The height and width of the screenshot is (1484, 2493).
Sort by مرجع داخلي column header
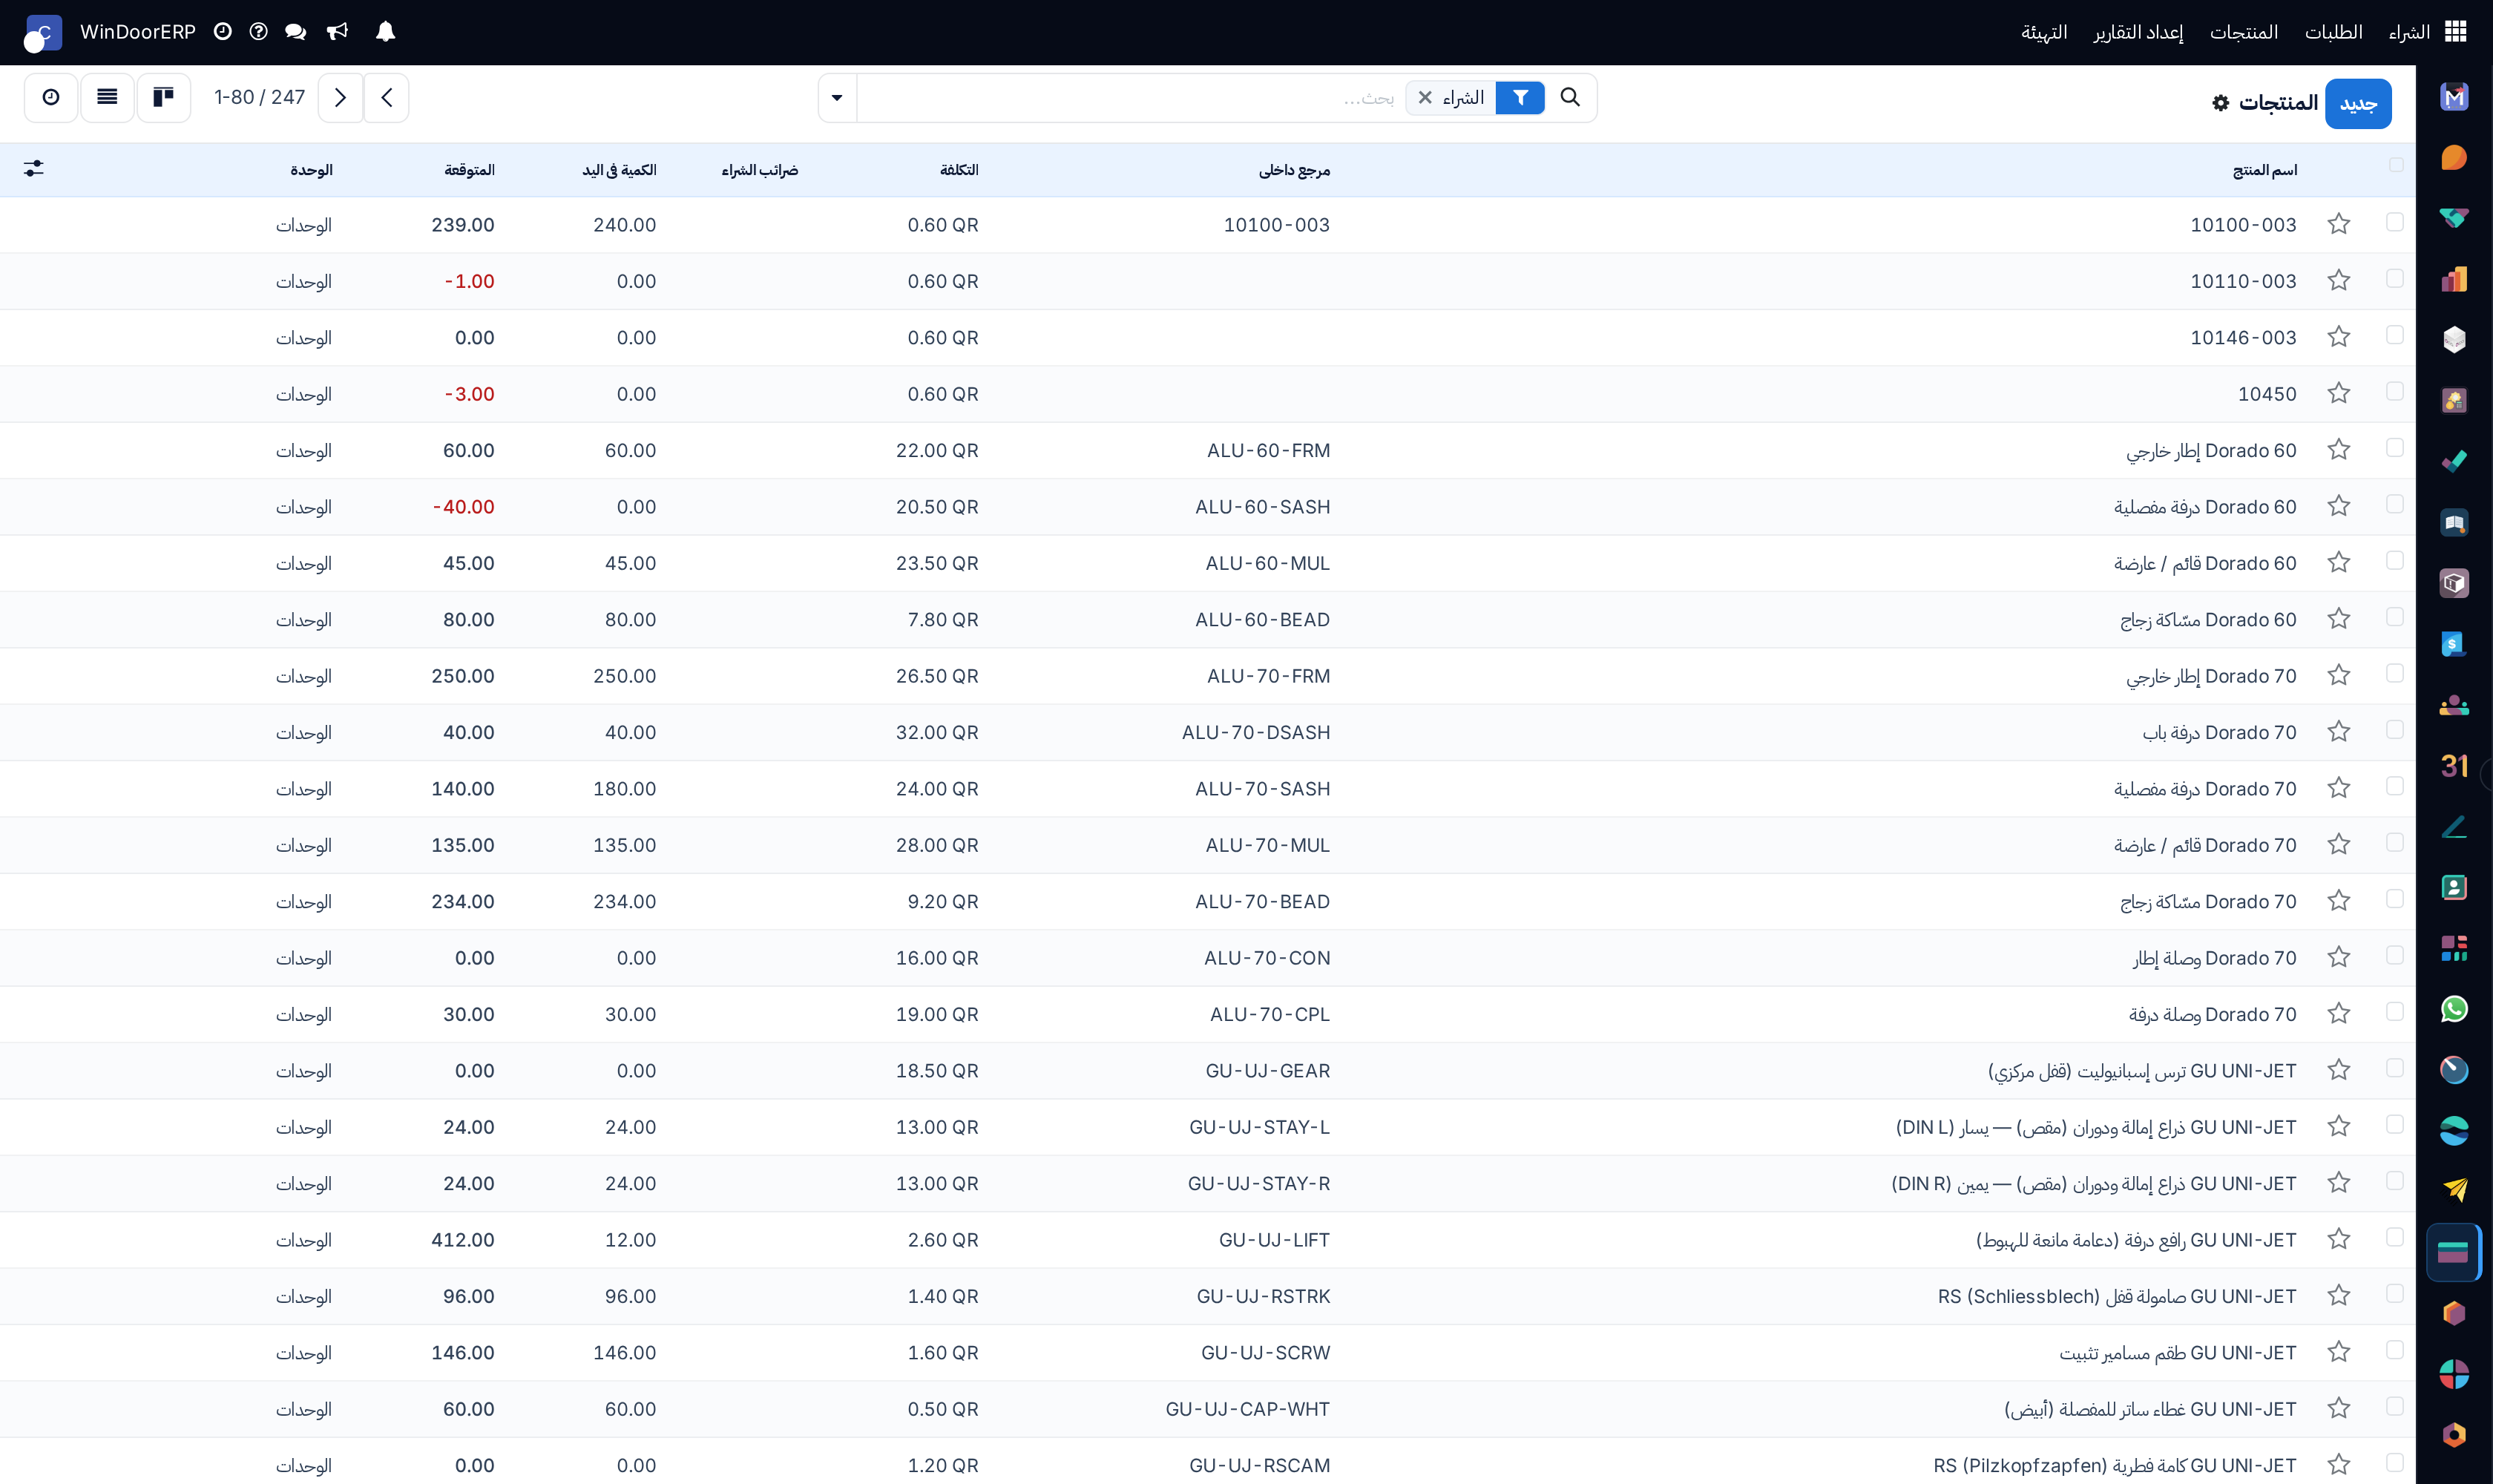tap(1294, 170)
